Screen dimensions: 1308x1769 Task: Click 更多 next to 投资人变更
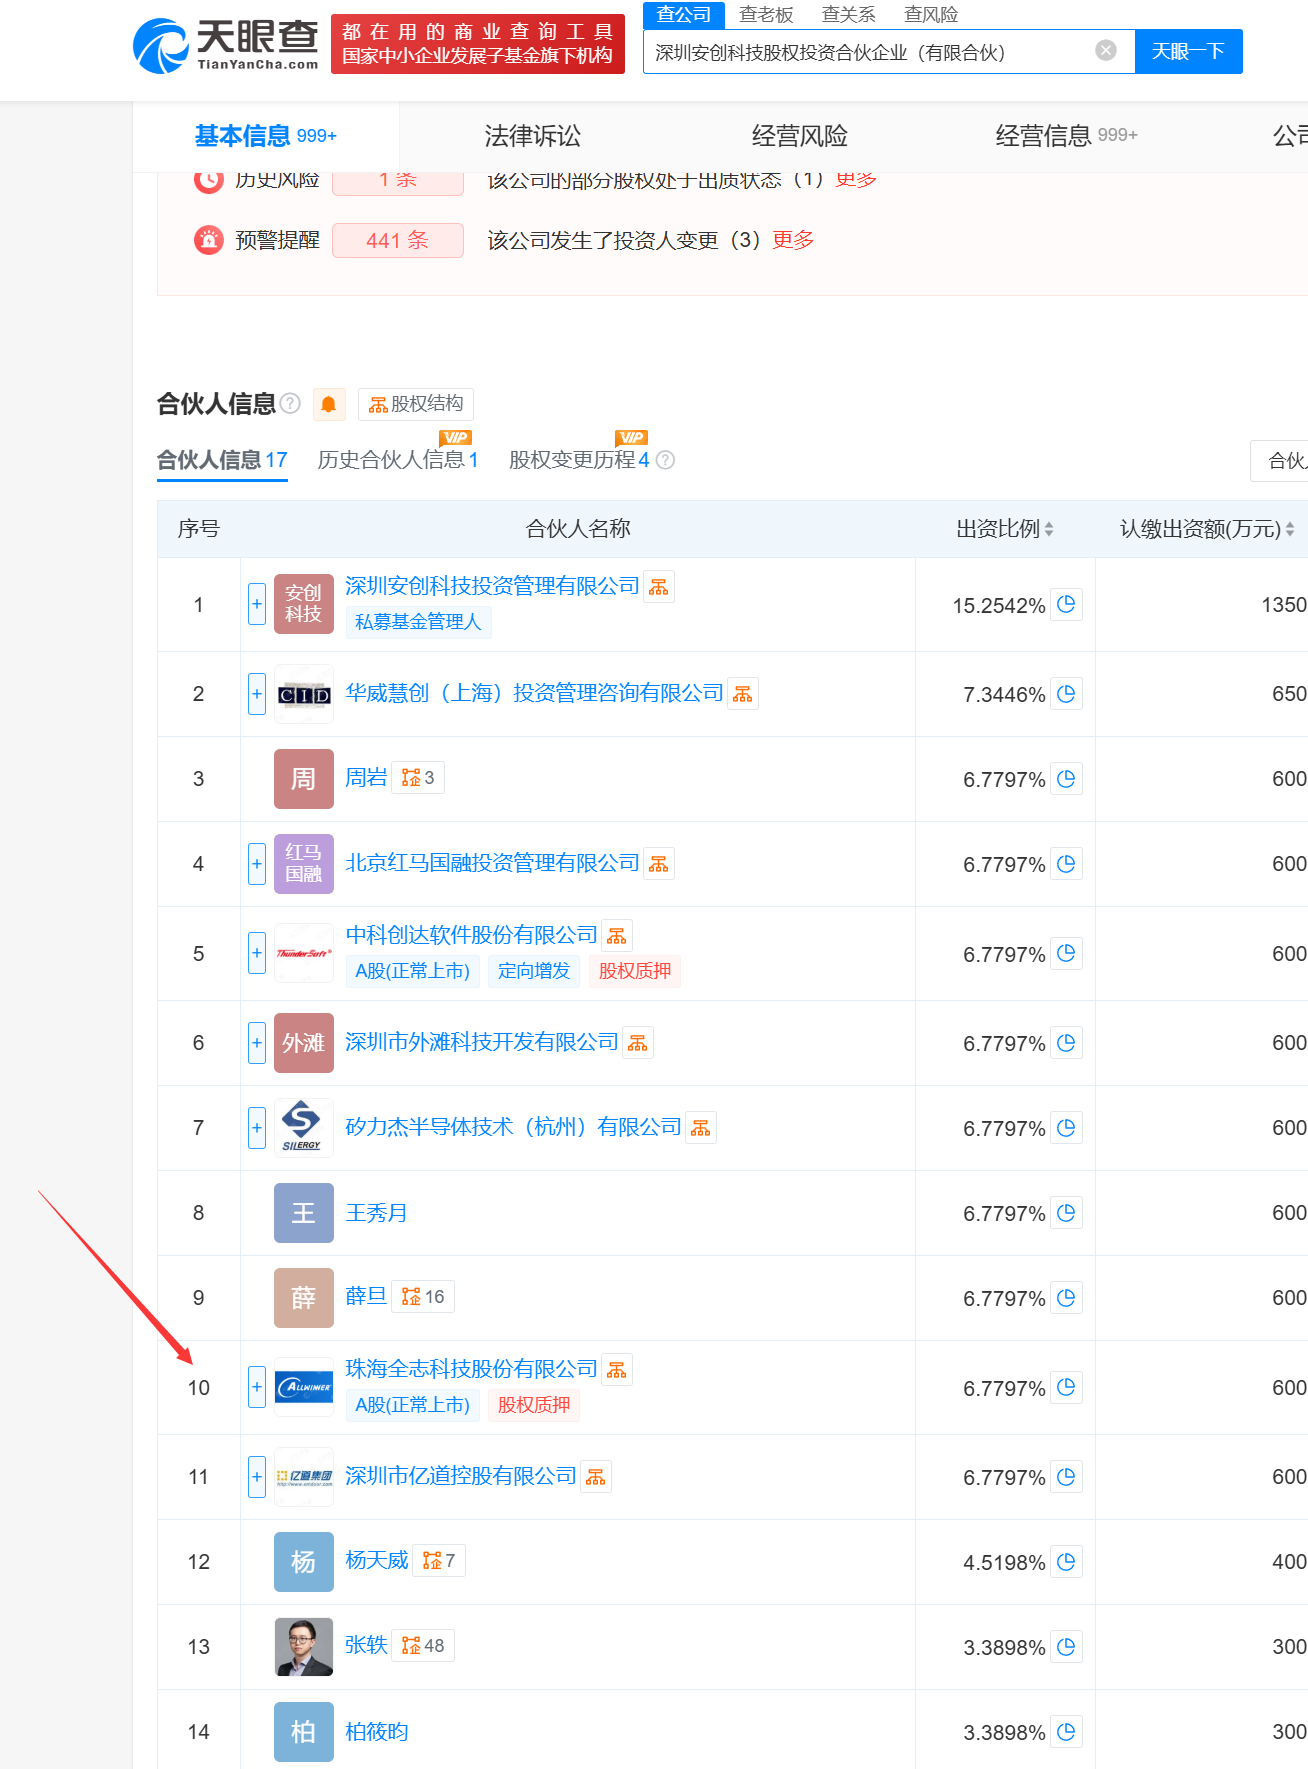(x=793, y=240)
